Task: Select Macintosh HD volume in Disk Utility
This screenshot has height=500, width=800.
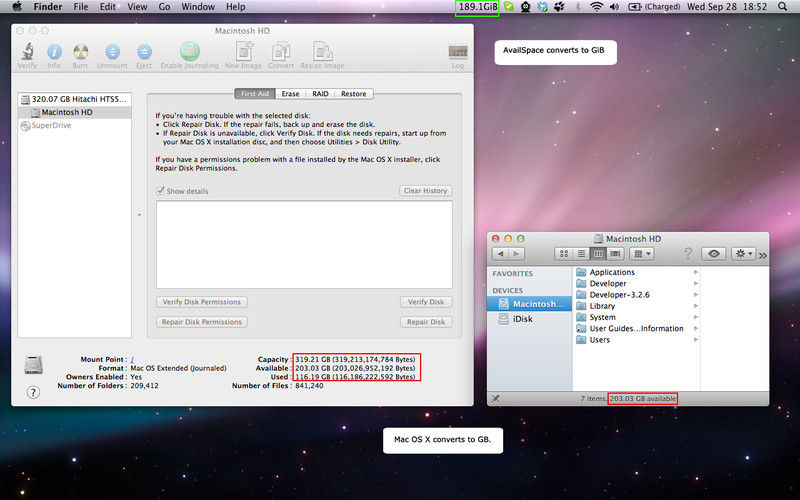Action: coord(74,112)
